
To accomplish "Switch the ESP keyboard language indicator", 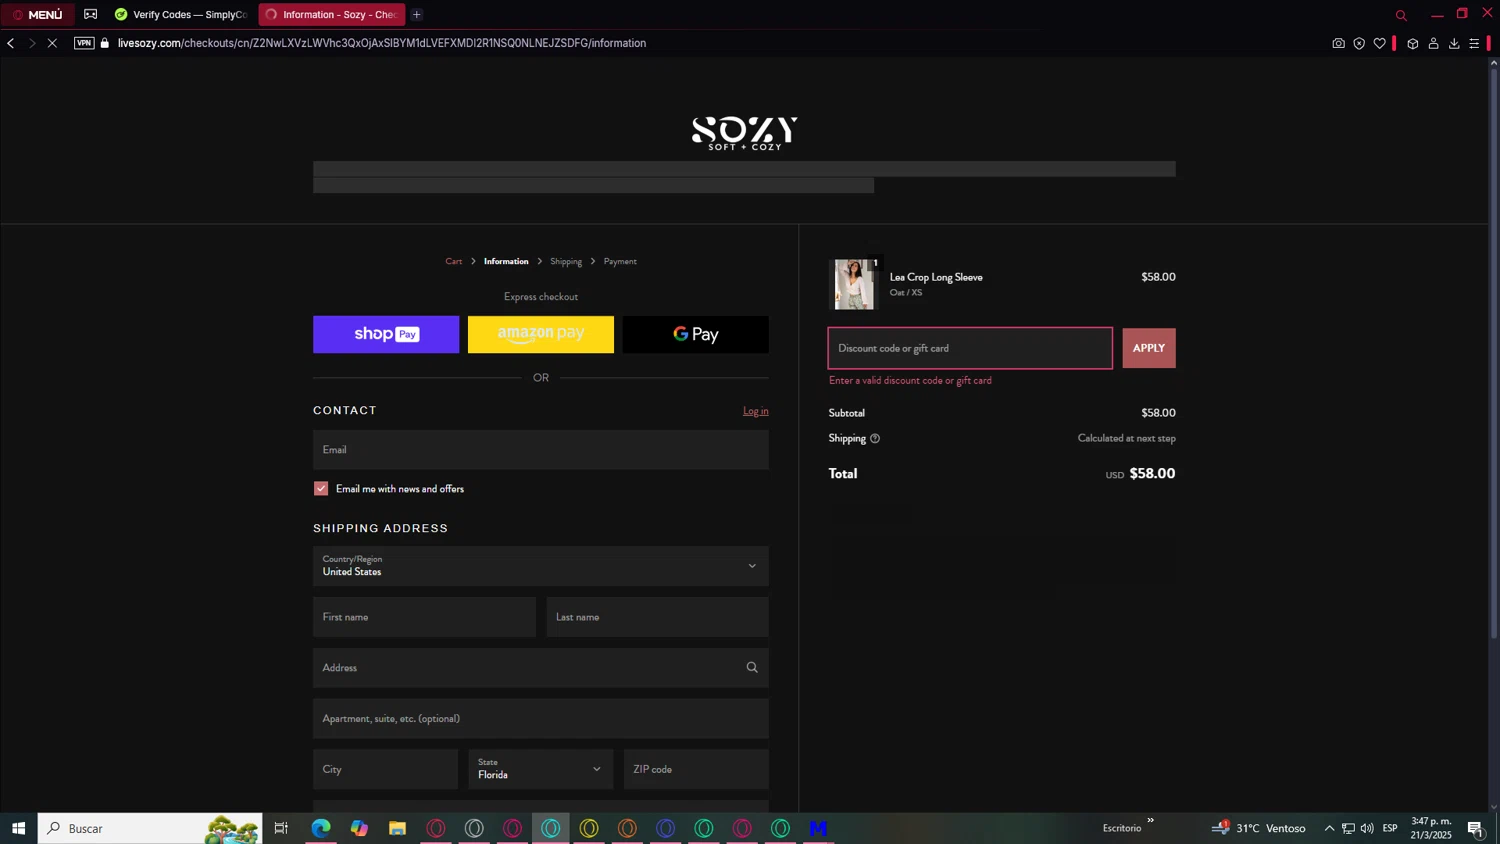I will (1390, 828).
